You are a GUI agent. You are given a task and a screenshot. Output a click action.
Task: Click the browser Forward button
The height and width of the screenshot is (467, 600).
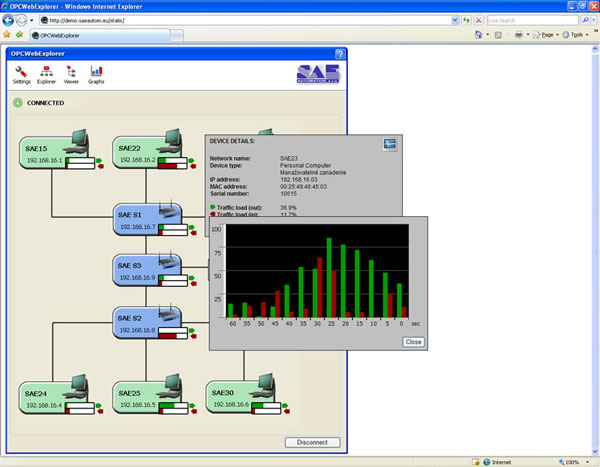coord(22,20)
